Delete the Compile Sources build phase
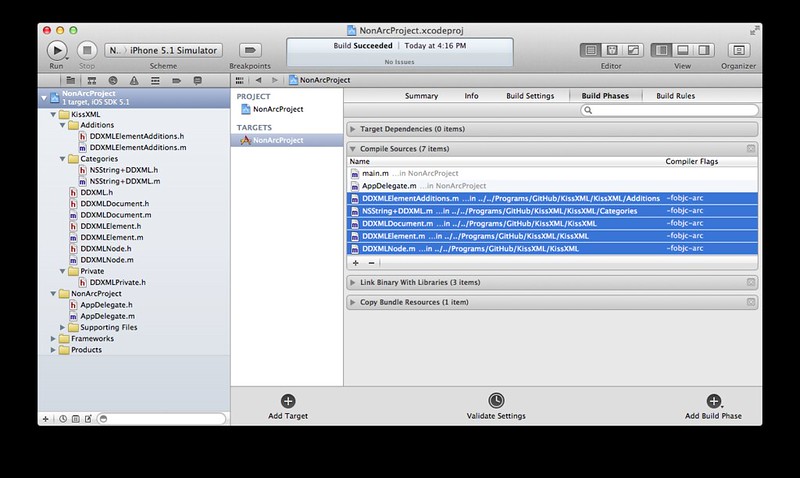 point(751,148)
